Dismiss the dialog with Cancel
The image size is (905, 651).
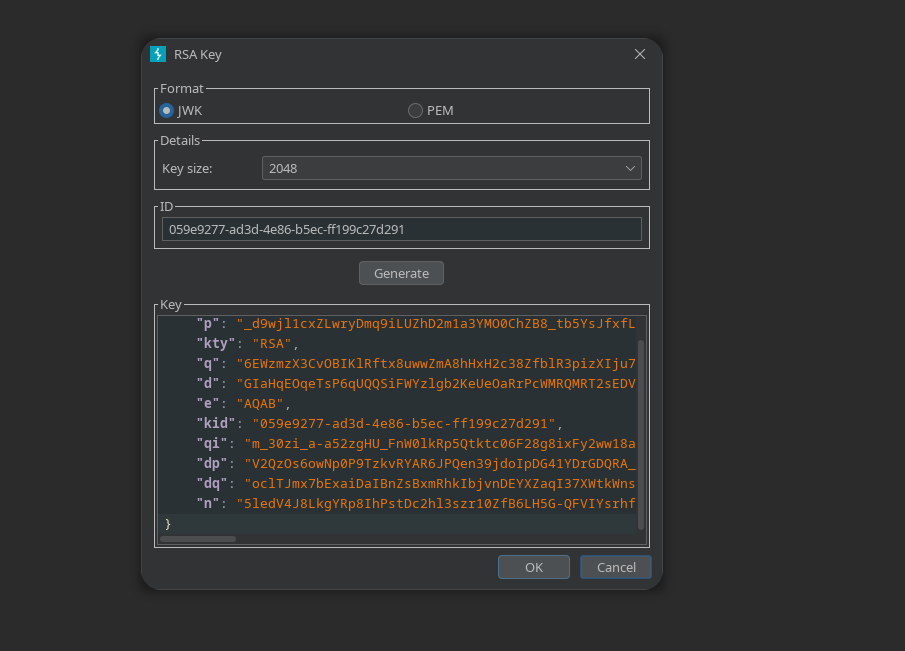(x=616, y=567)
